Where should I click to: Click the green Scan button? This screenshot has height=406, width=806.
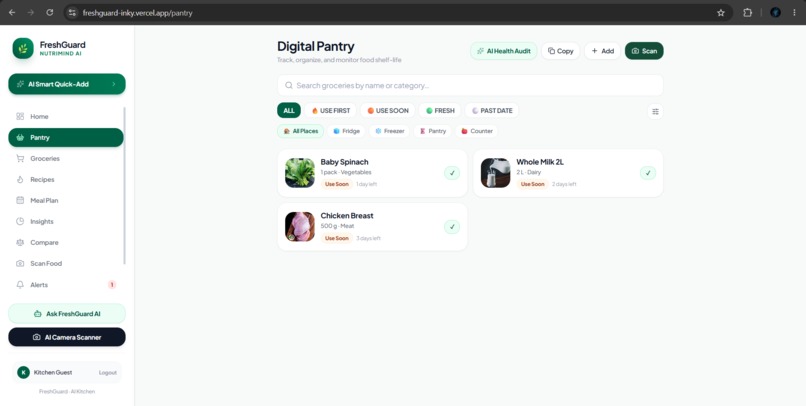tap(644, 51)
